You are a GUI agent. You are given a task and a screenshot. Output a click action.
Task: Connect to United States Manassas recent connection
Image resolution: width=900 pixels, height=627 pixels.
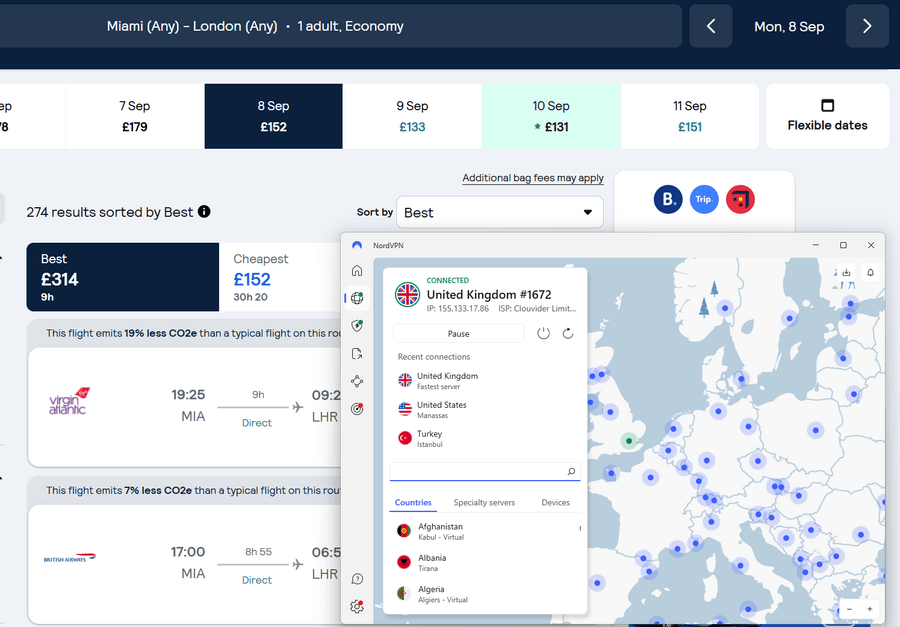click(x=485, y=409)
